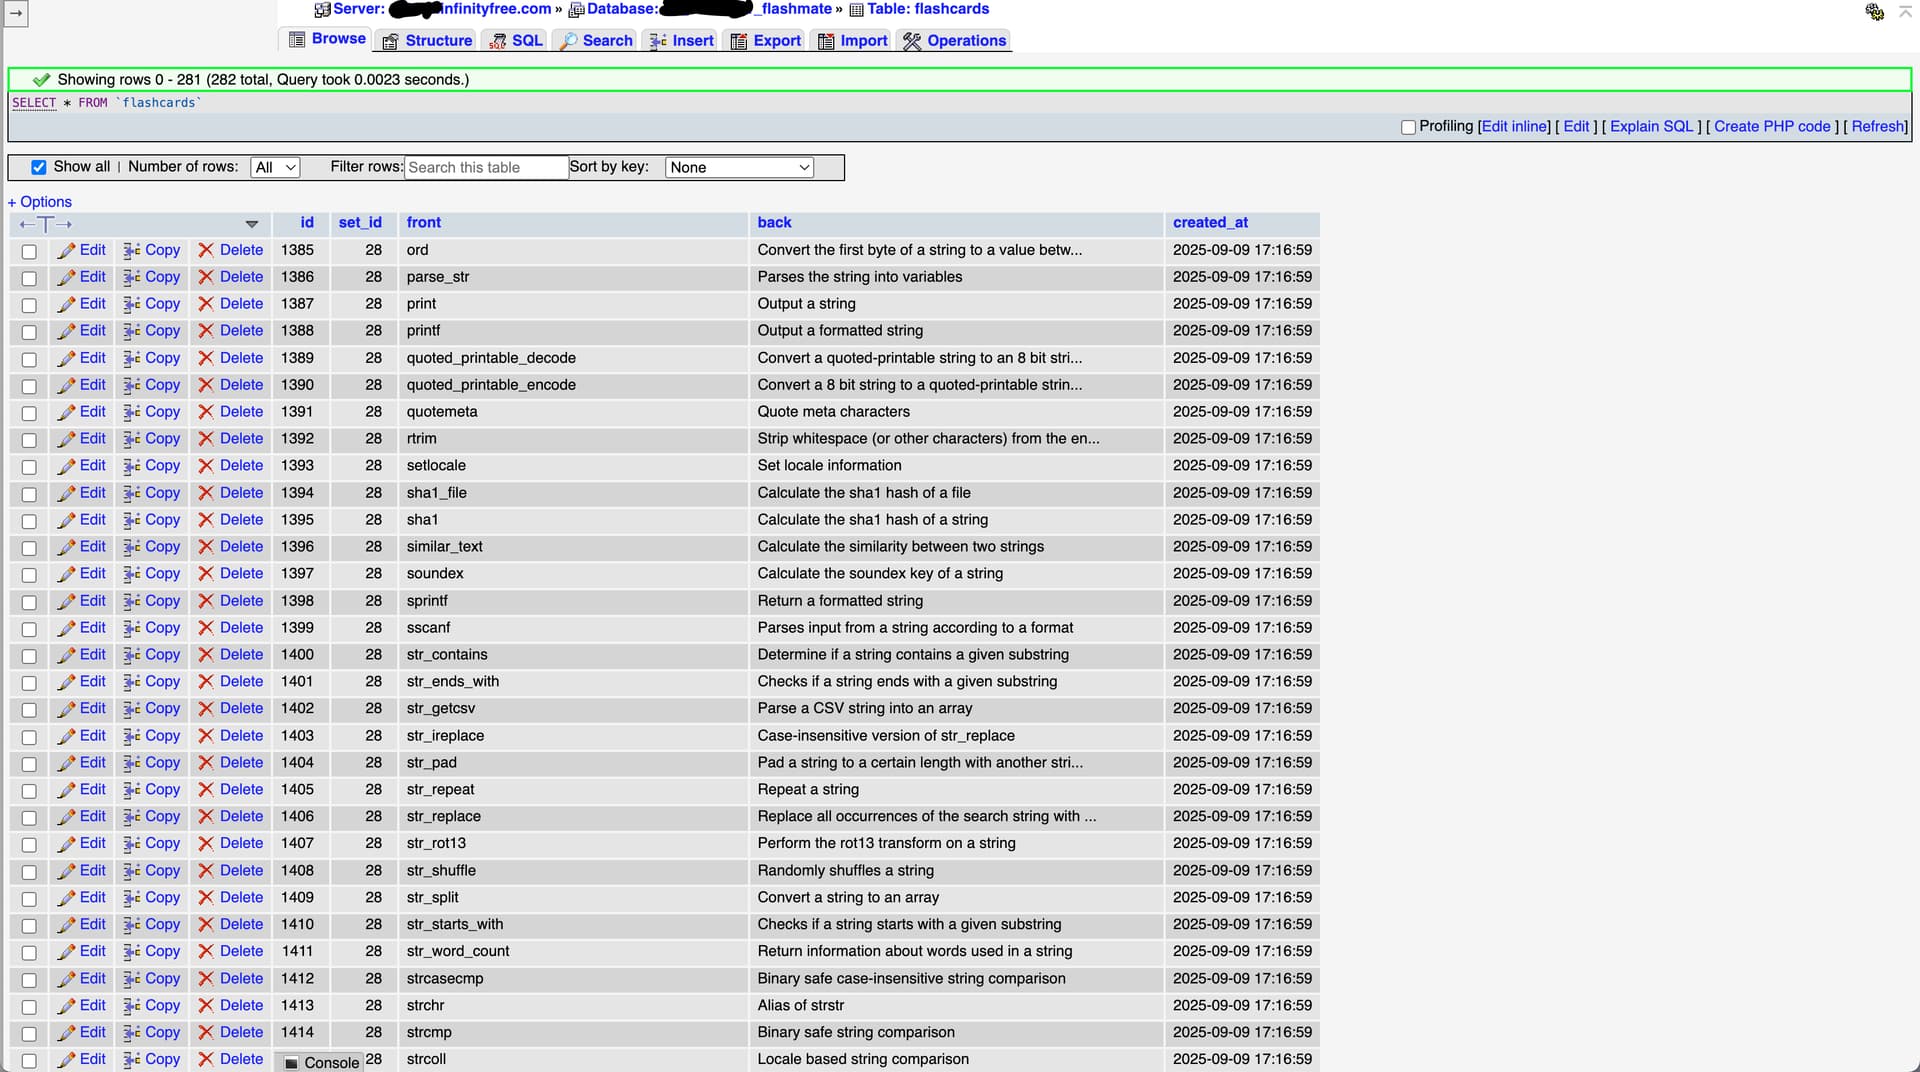
Task: Click the pencil icon in the strcmp row
Action: 67,1033
